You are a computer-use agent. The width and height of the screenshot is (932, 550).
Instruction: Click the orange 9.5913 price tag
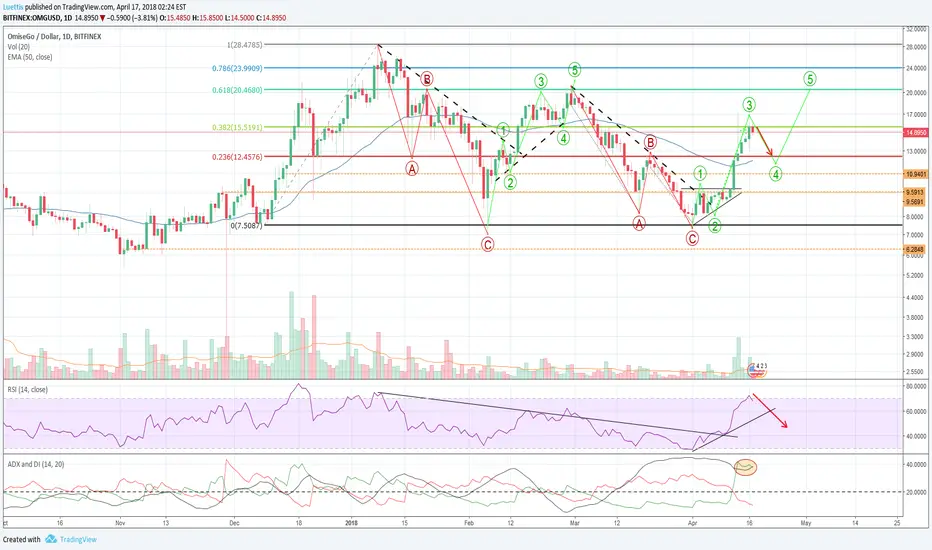pos(915,193)
